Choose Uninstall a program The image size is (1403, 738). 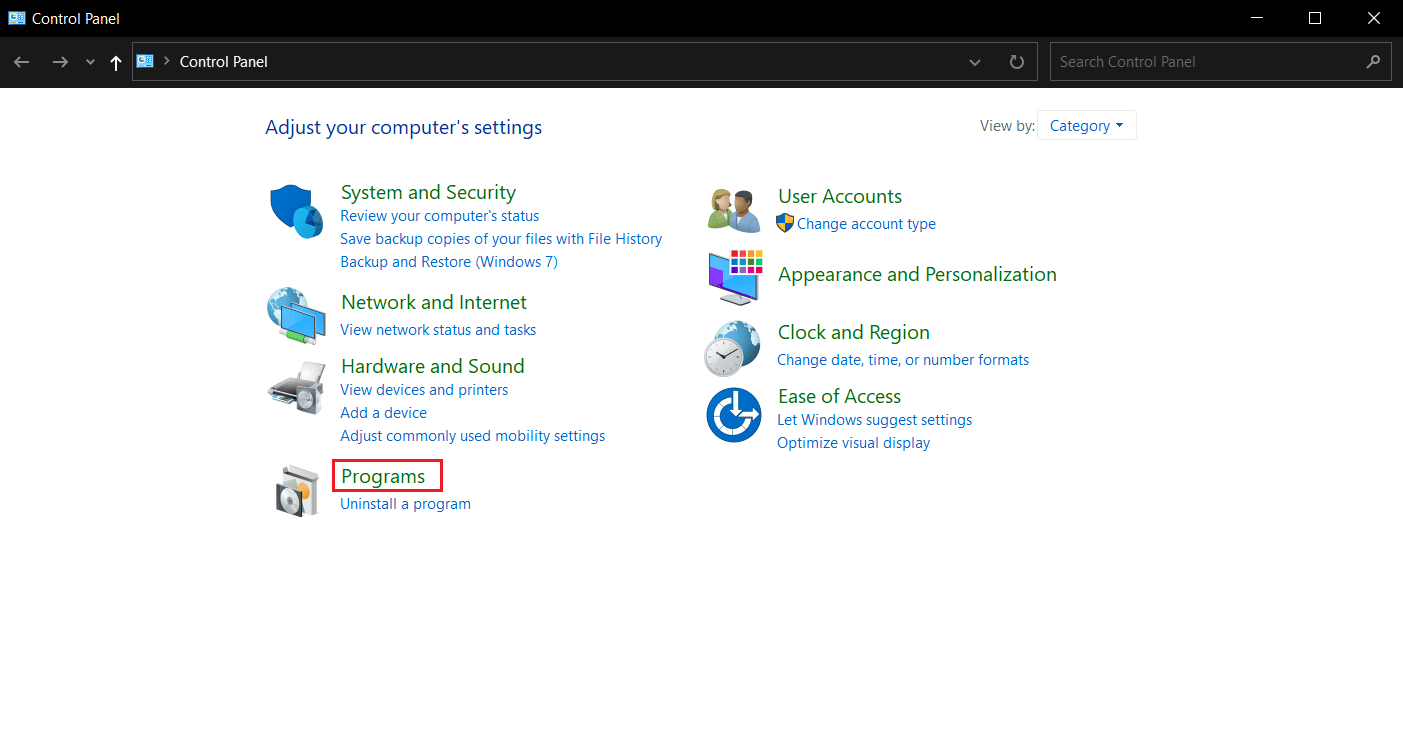pyautogui.click(x=405, y=504)
